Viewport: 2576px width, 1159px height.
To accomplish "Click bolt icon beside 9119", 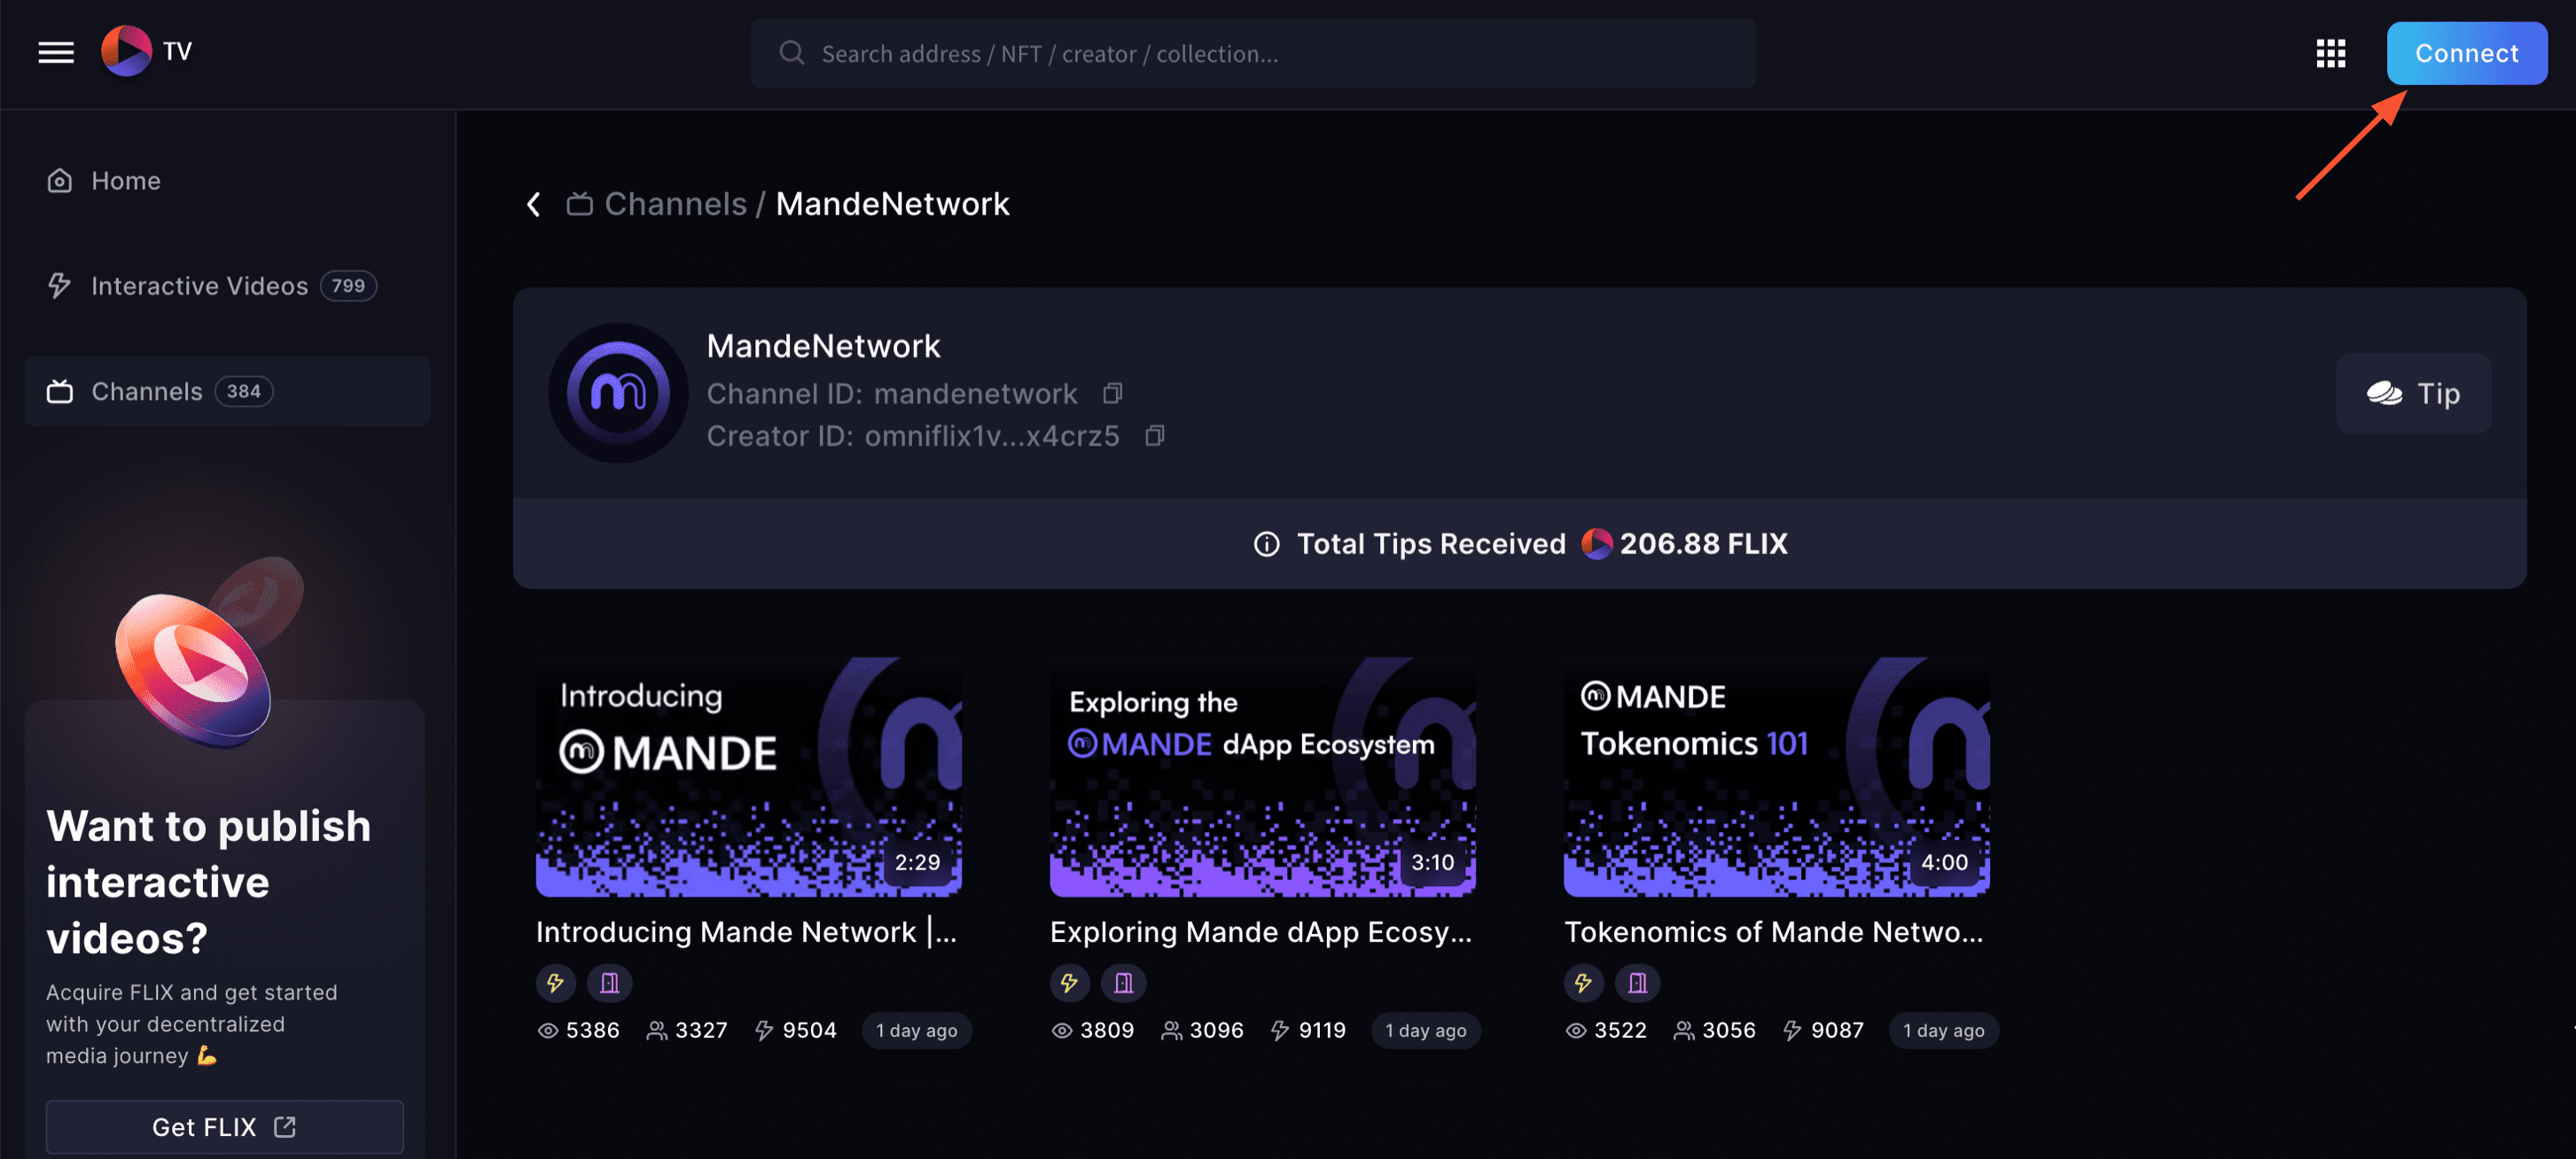I will (x=1280, y=1030).
